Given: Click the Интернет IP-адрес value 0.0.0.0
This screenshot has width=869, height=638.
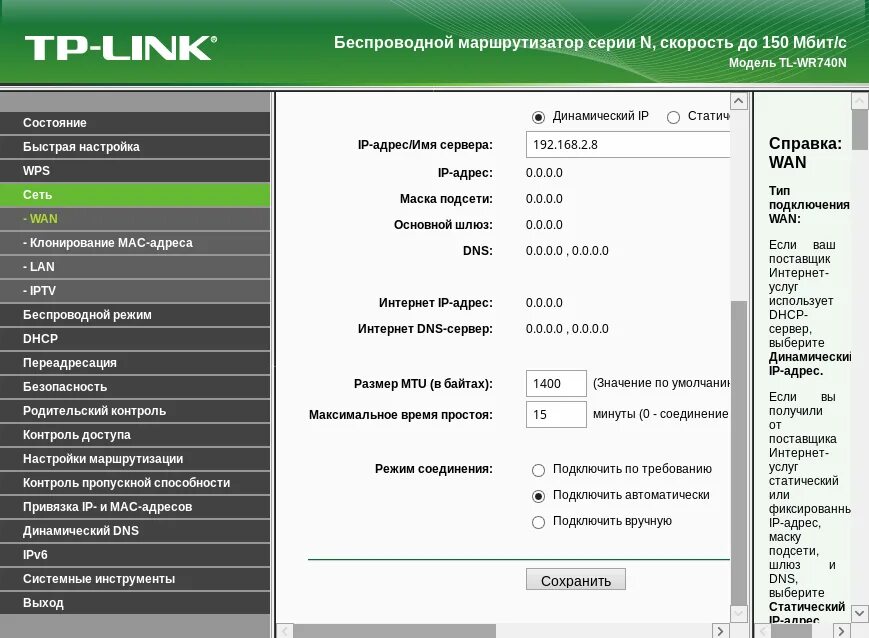Looking at the screenshot, I should pyautogui.click(x=544, y=303).
